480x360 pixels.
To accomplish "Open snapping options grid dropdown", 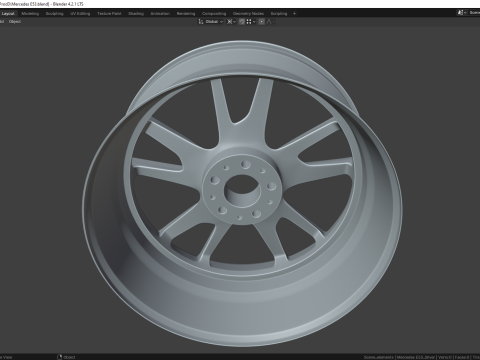I will (x=251, y=22).
